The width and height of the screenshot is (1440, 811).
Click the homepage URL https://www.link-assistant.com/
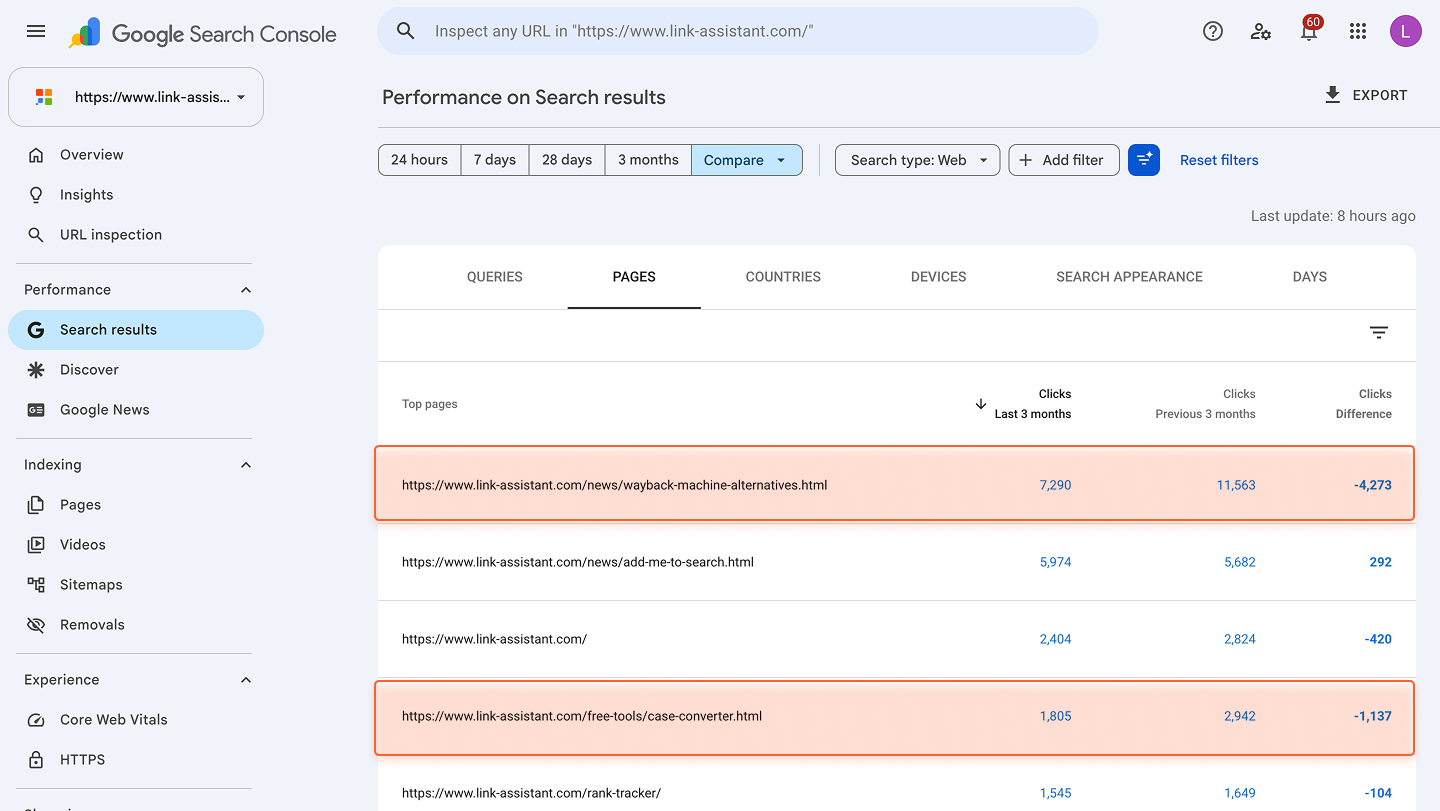[x=494, y=639]
